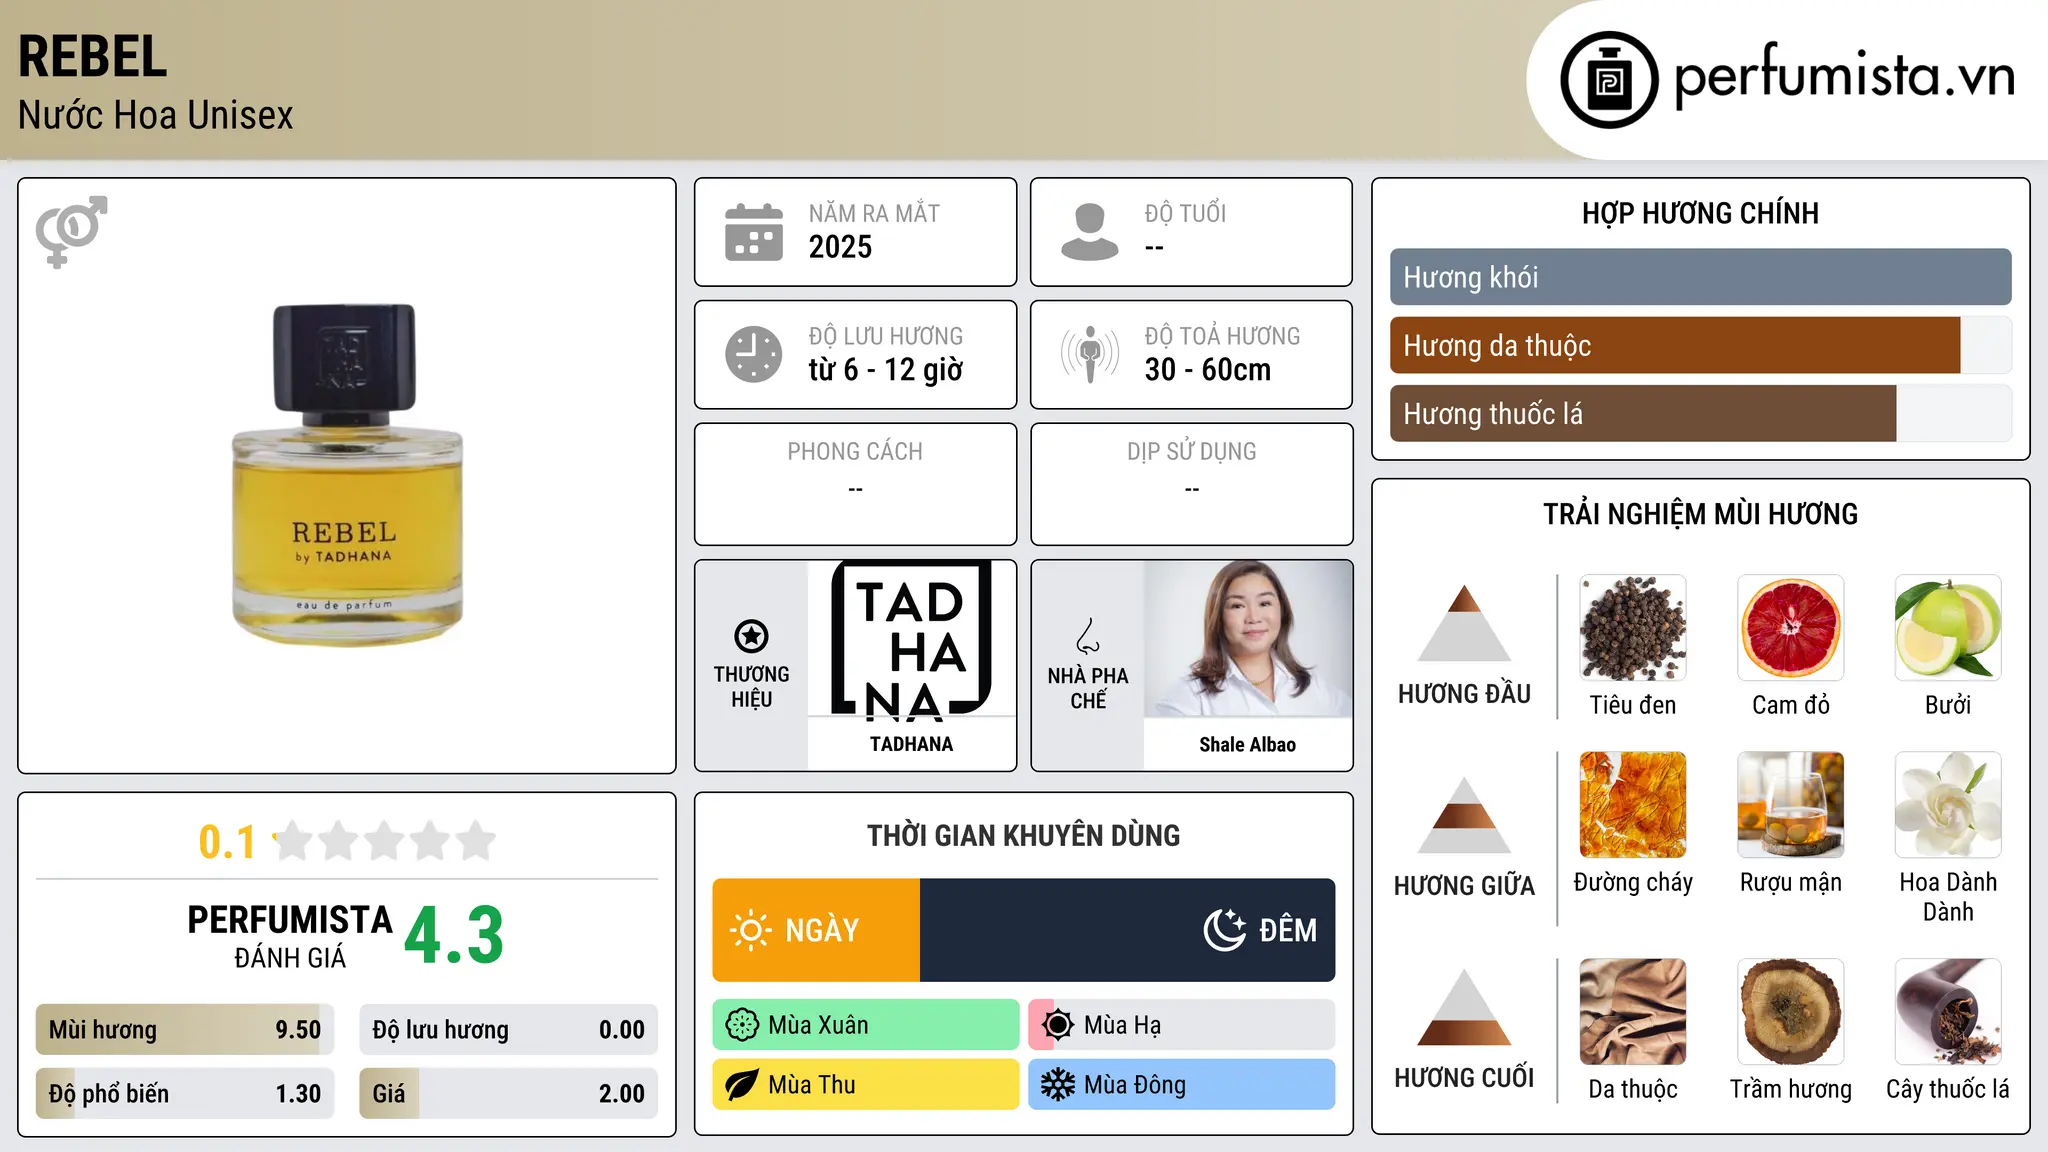This screenshot has width=2048, height=1152.
Task: Click the leaf icon for Mùa Thu
Action: click(742, 1085)
